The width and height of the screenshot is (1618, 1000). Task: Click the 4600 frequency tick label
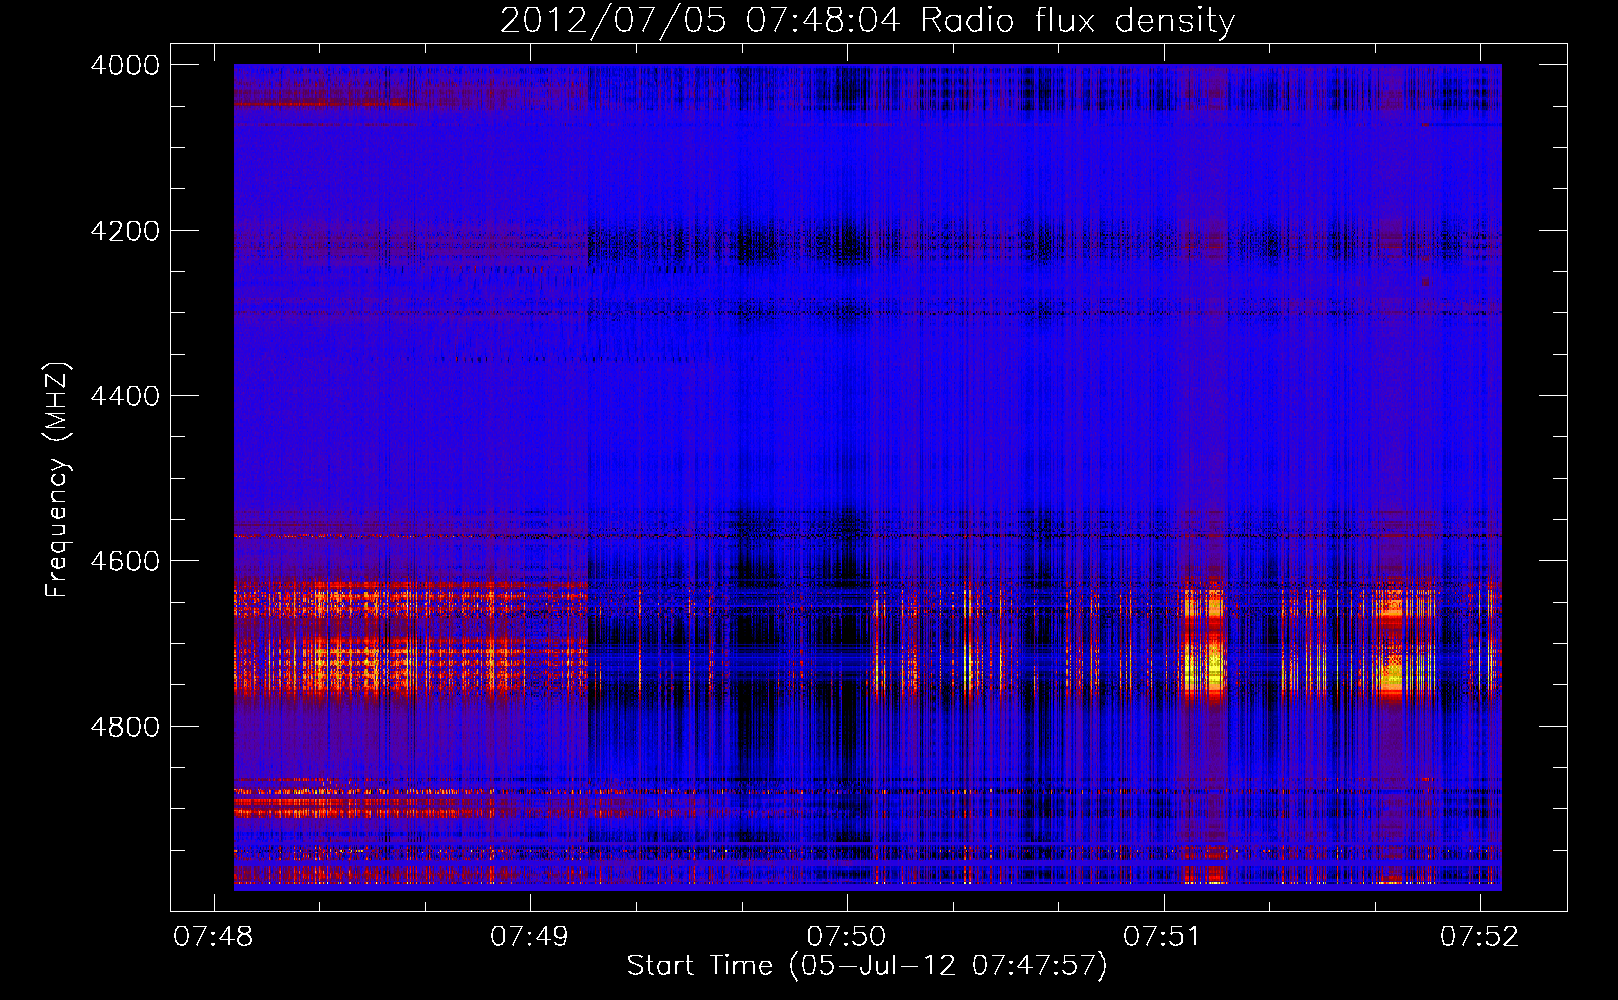pyautogui.click(x=125, y=561)
